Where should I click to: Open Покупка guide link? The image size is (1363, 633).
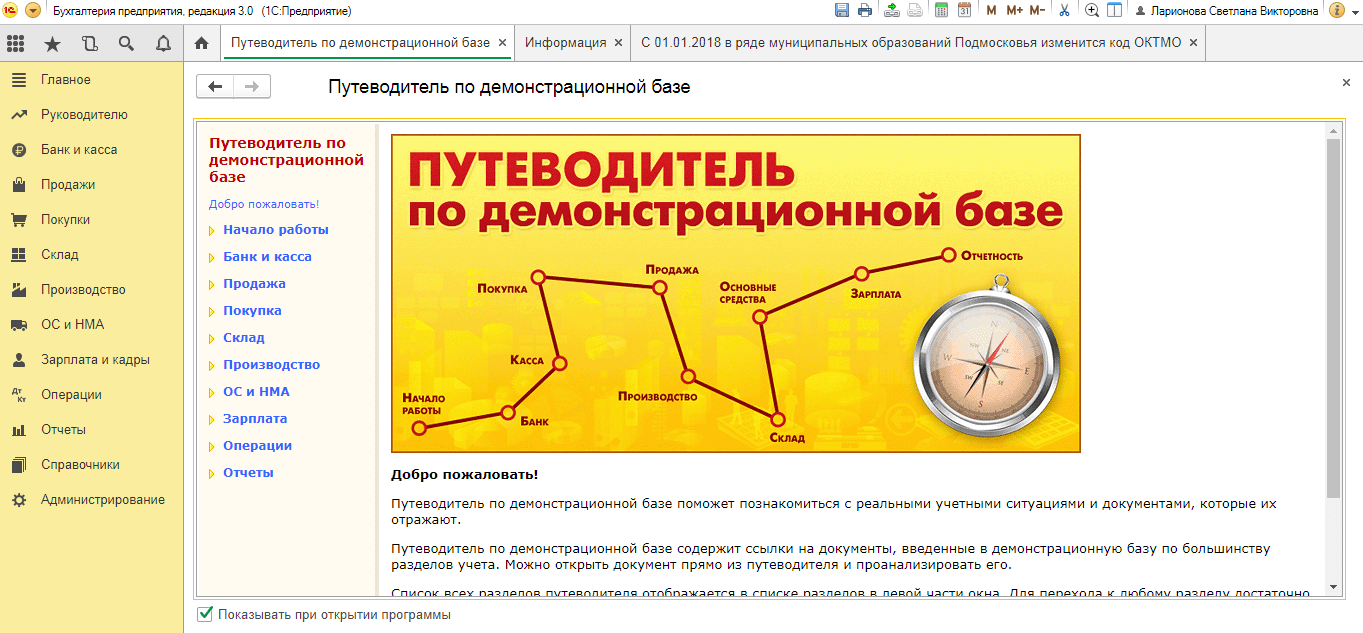[x=252, y=311]
